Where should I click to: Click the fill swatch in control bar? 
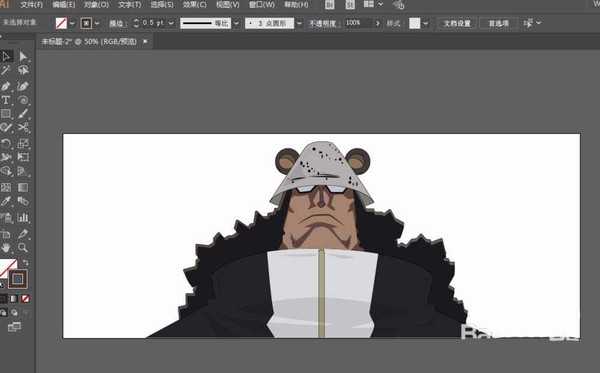(x=61, y=23)
